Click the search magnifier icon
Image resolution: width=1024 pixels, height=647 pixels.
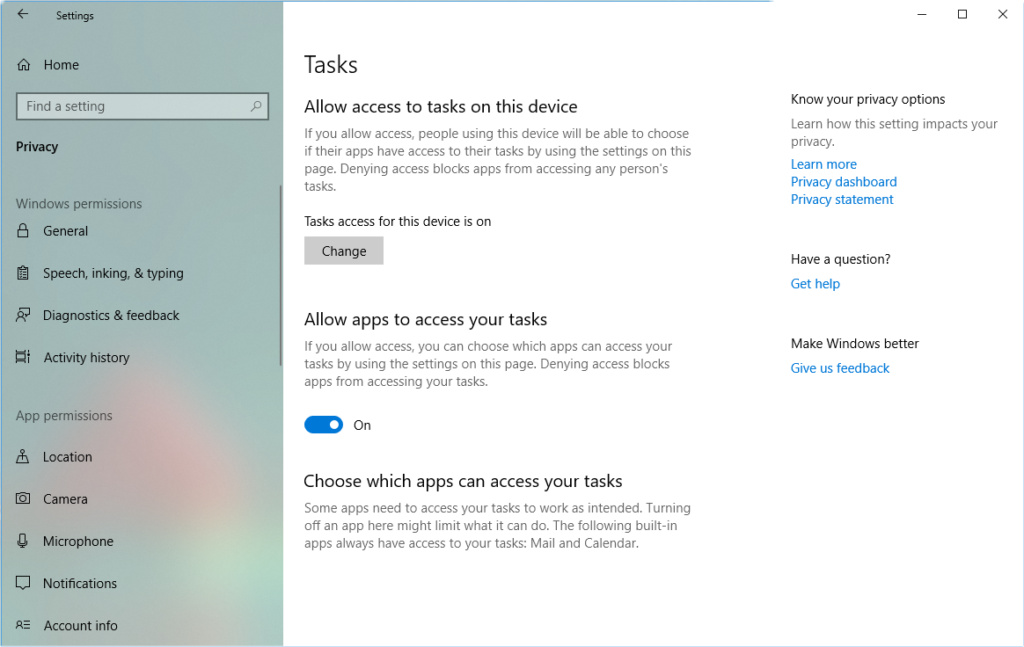tap(256, 106)
